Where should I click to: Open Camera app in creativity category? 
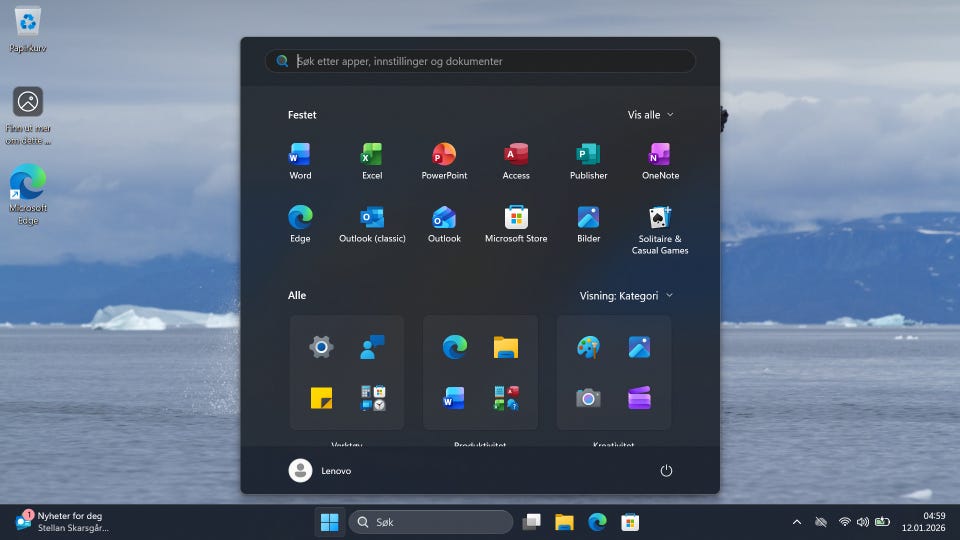588,398
